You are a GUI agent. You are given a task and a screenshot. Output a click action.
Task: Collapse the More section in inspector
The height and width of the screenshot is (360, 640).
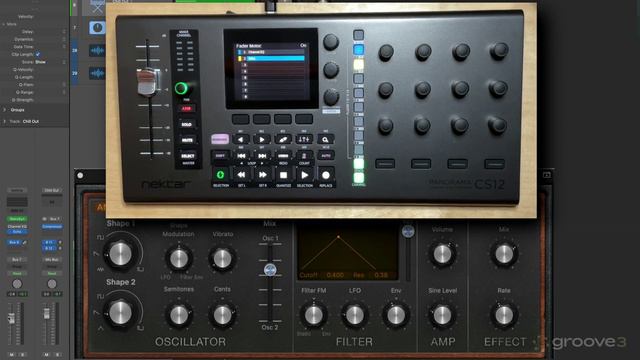coord(4,24)
